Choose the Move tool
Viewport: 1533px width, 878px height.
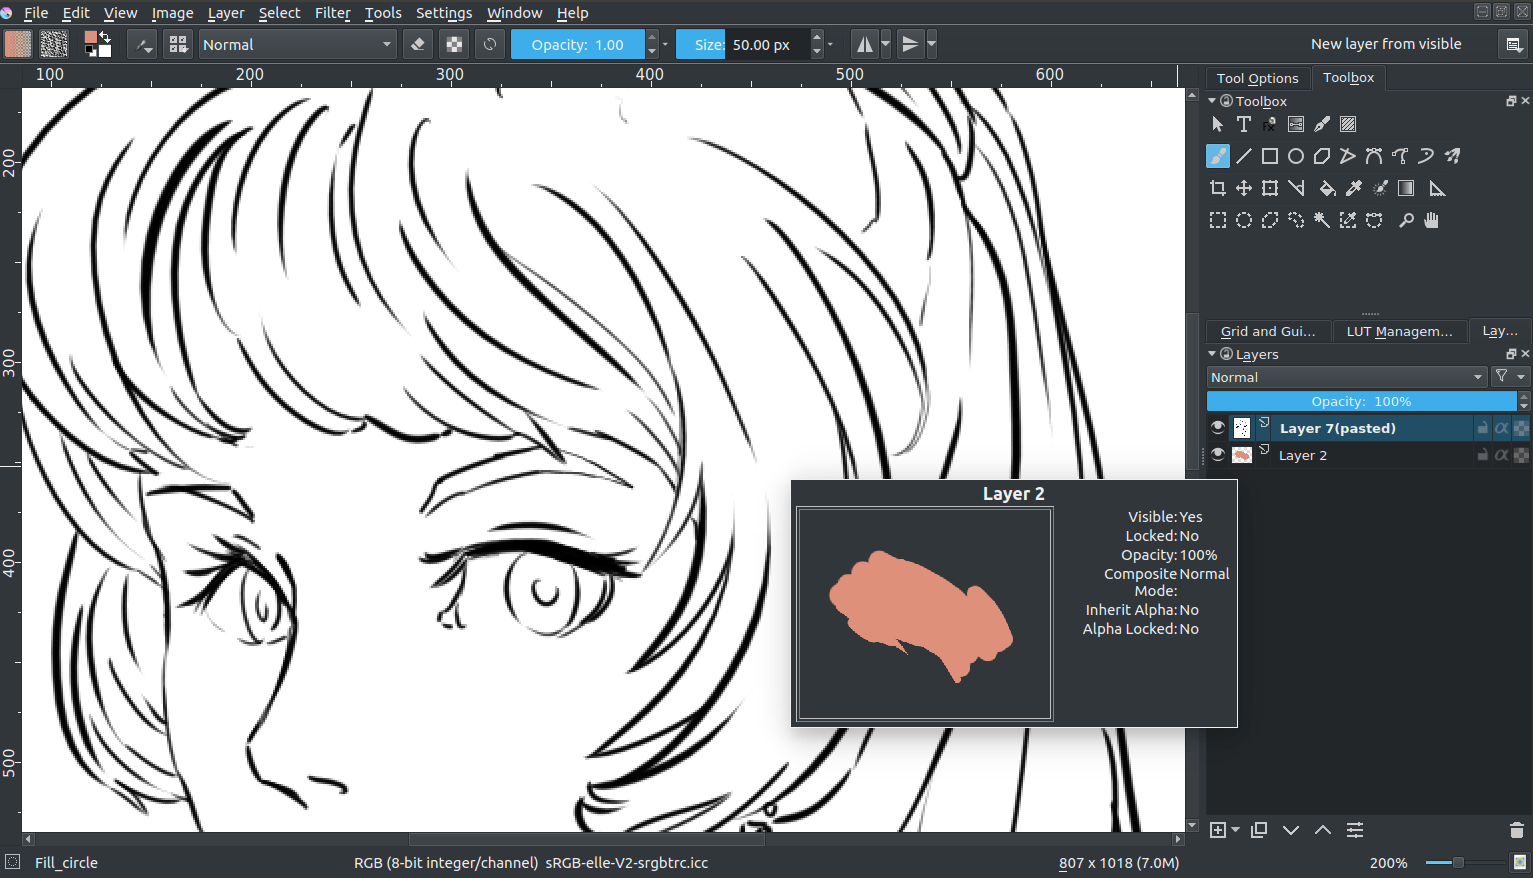pyautogui.click(x=1244, y=188)
